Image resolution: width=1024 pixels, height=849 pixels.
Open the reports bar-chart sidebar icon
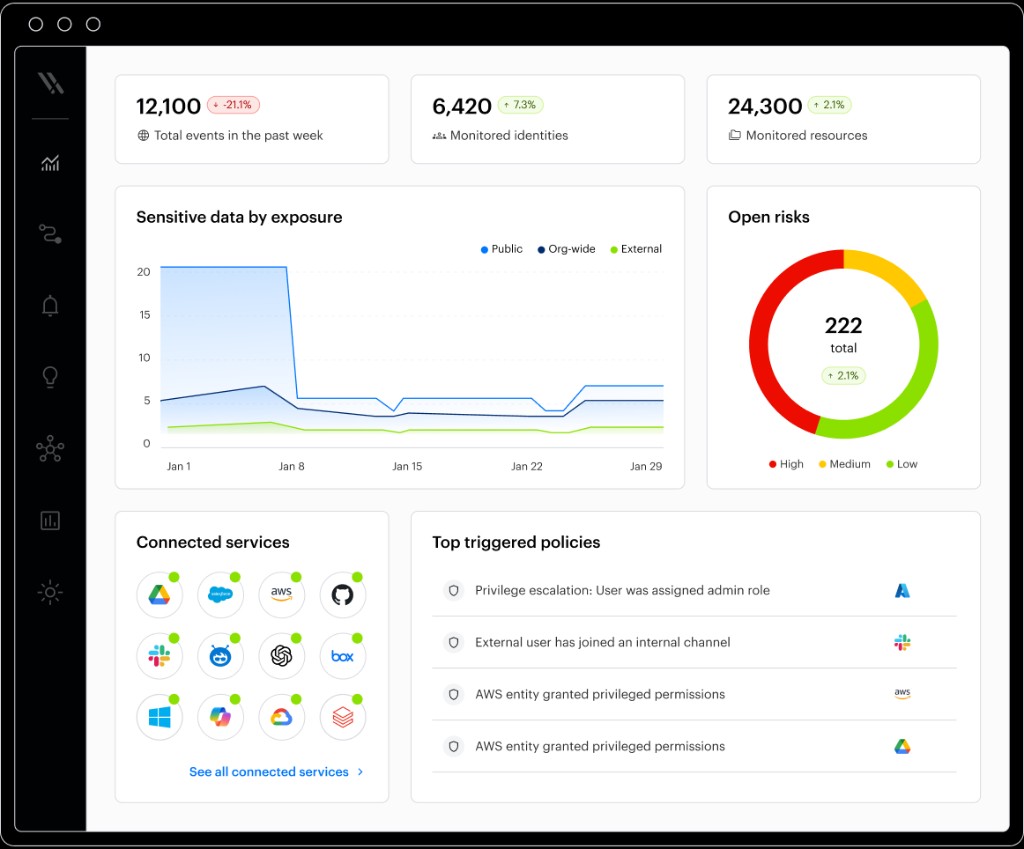pos(50,521)
